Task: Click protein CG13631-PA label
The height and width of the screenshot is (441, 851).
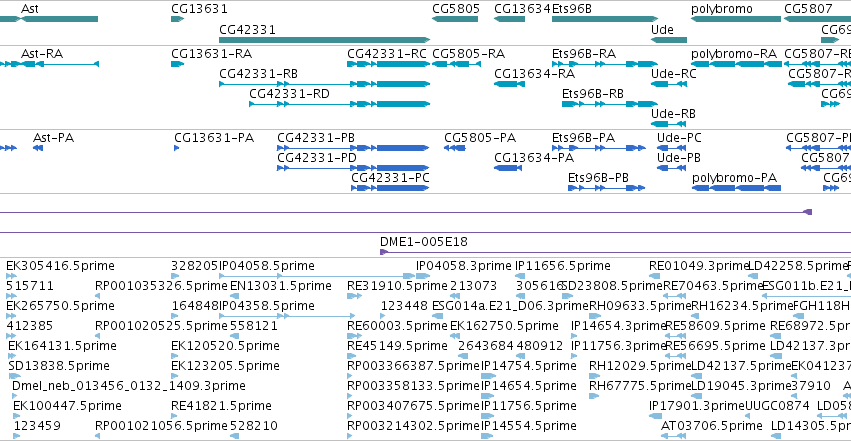Action: tap(214, 138)
